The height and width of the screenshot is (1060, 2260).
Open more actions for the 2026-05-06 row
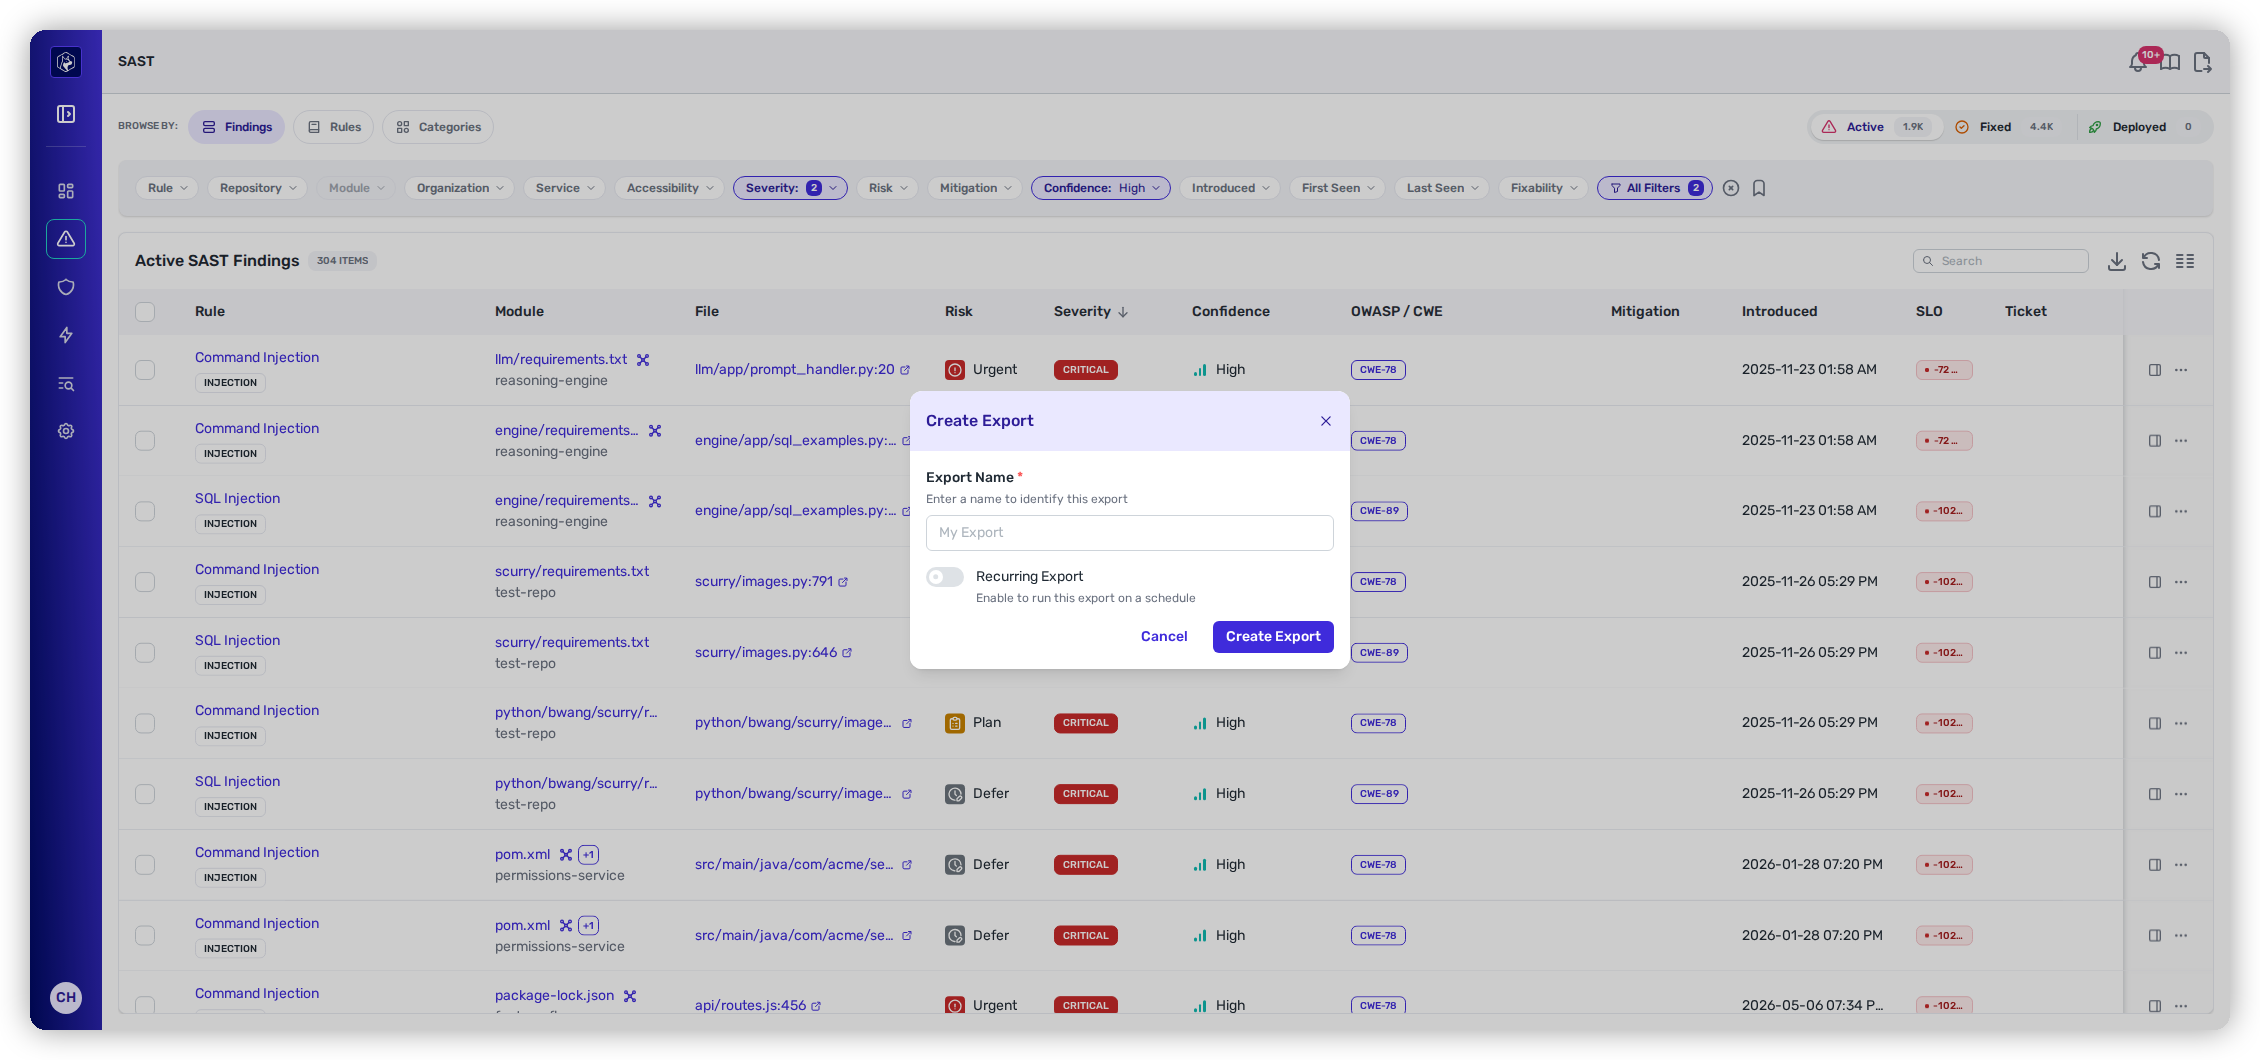tap(2181, 1006)
